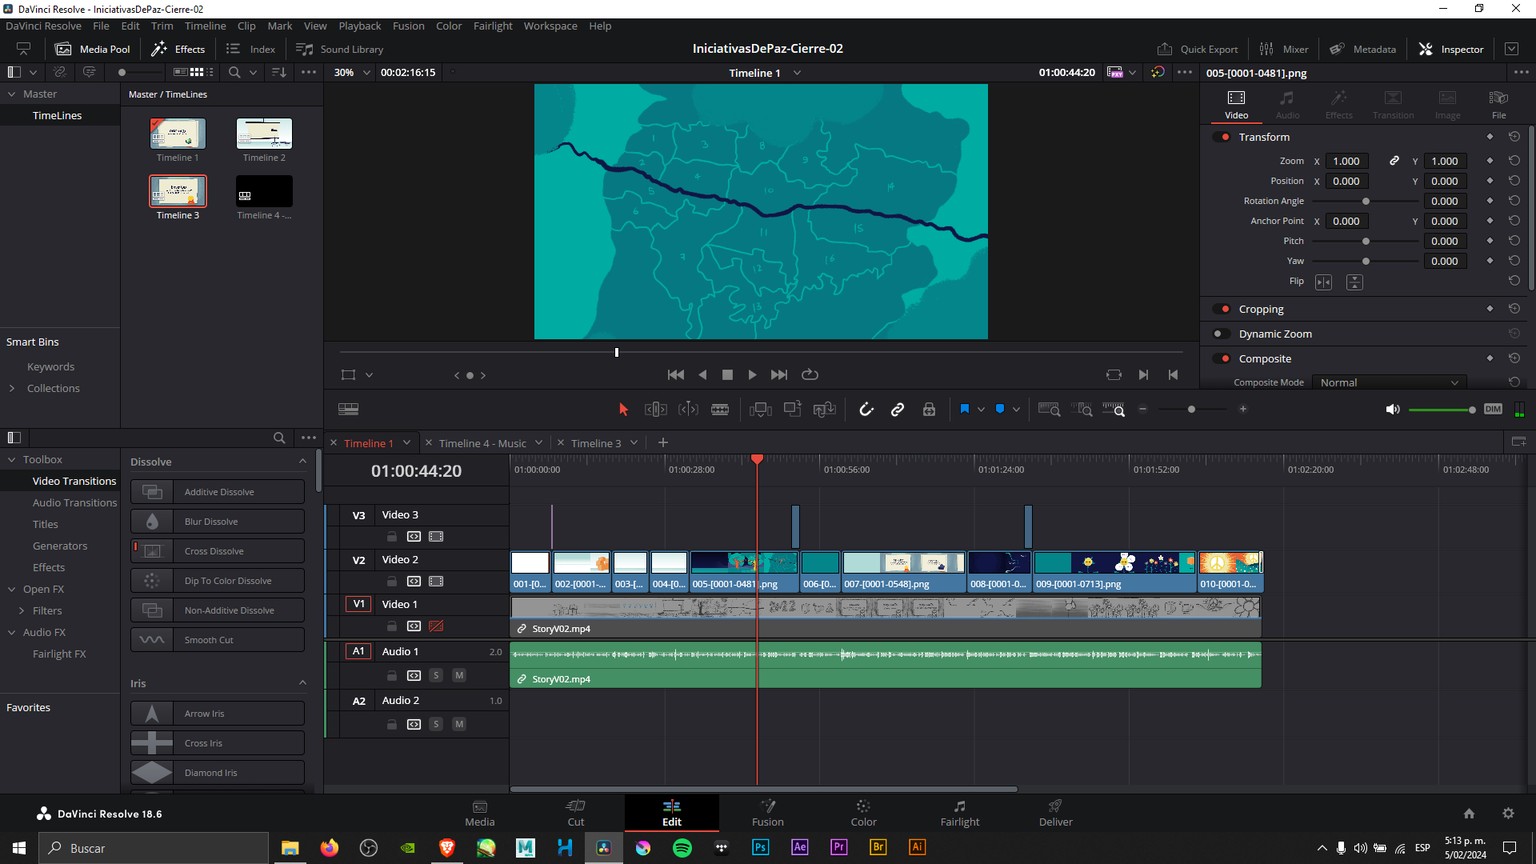Activate the Trim Edit Mode tool
Screen dimensions: 1536x864
tap(656, 409)
